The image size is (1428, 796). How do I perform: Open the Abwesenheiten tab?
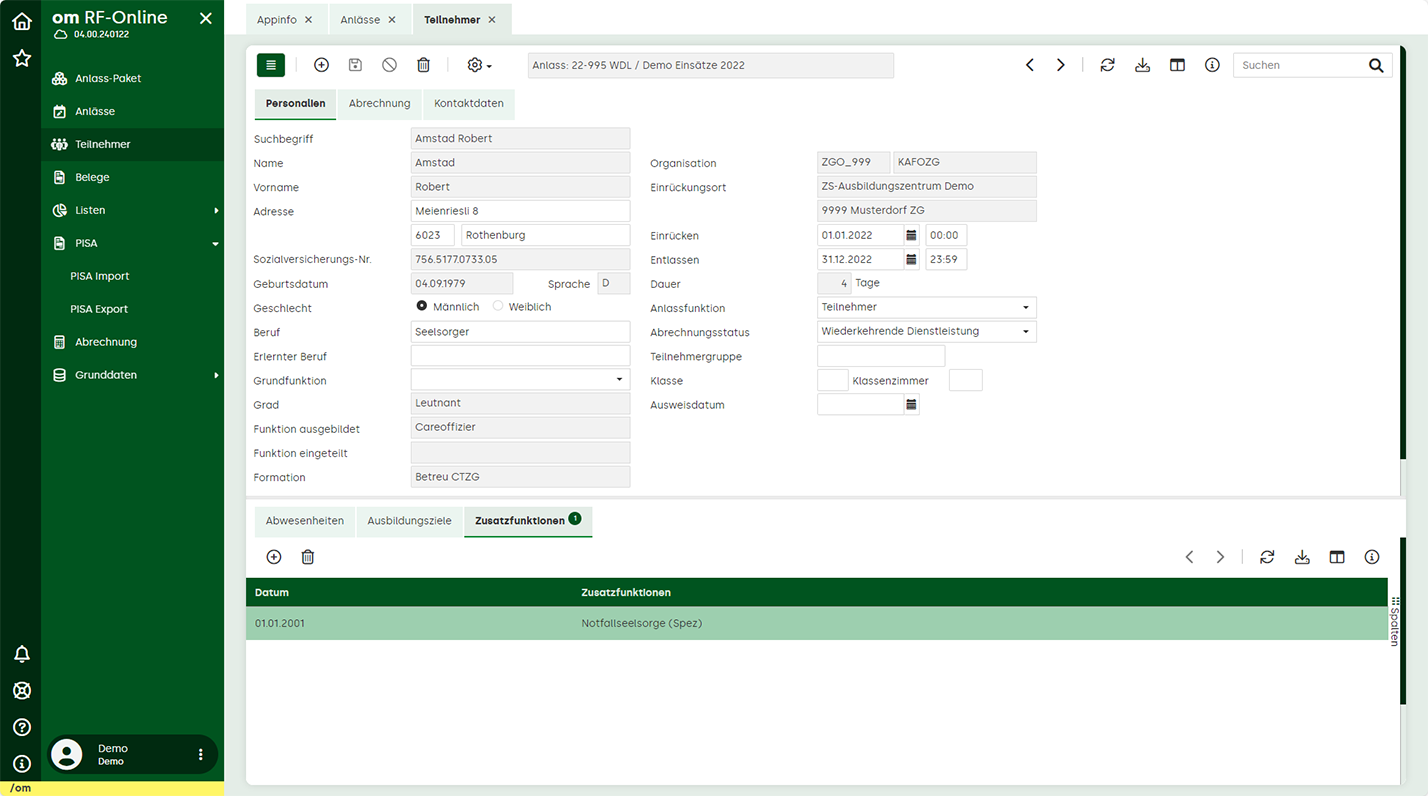pos(304,521)
